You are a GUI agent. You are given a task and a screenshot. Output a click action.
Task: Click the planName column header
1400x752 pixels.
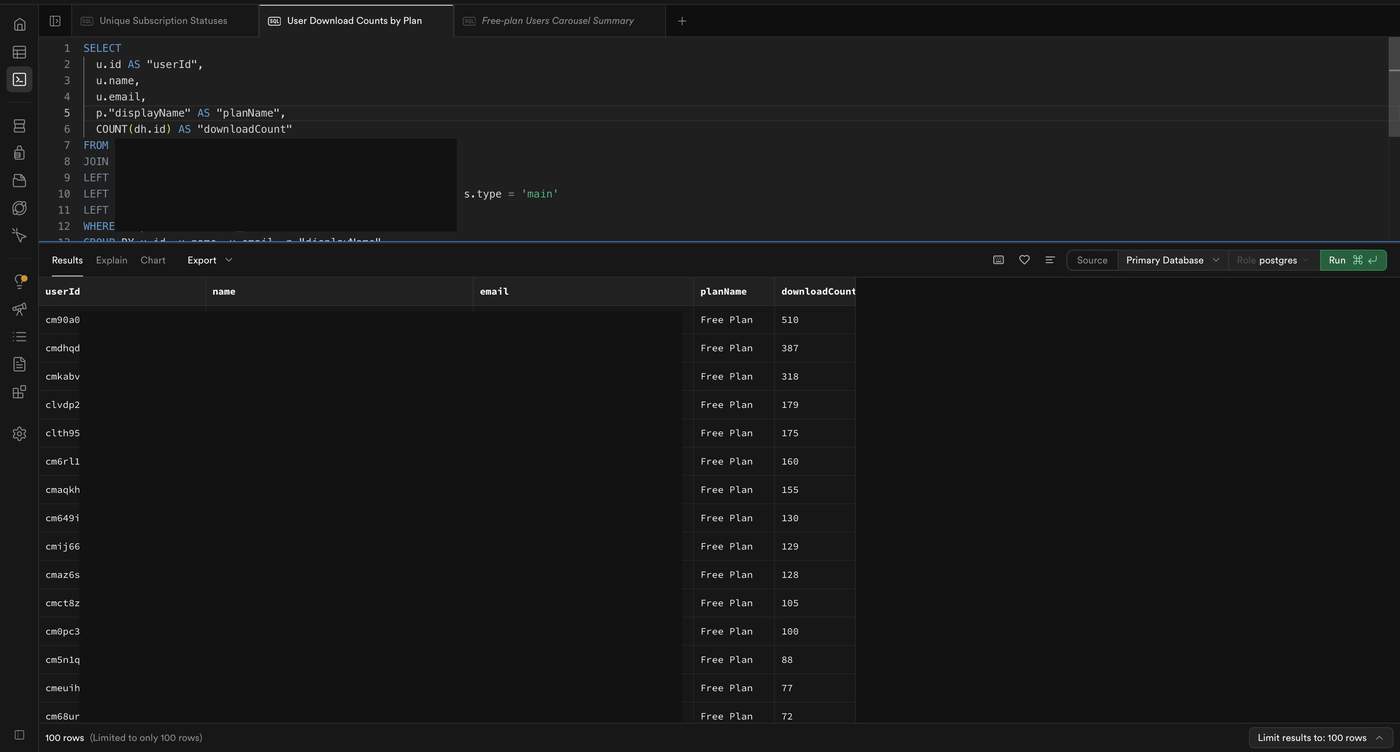(734, 291)
